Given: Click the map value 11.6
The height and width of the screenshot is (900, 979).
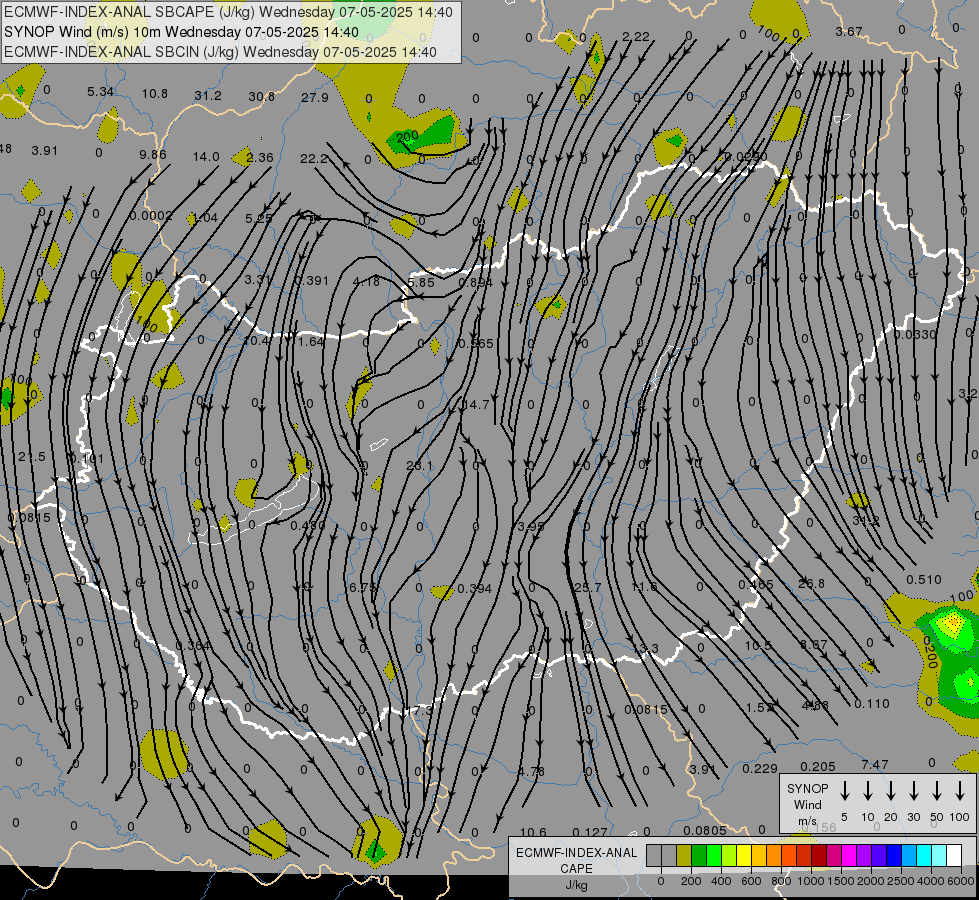Looking at the screenshot, I should 644,586.
